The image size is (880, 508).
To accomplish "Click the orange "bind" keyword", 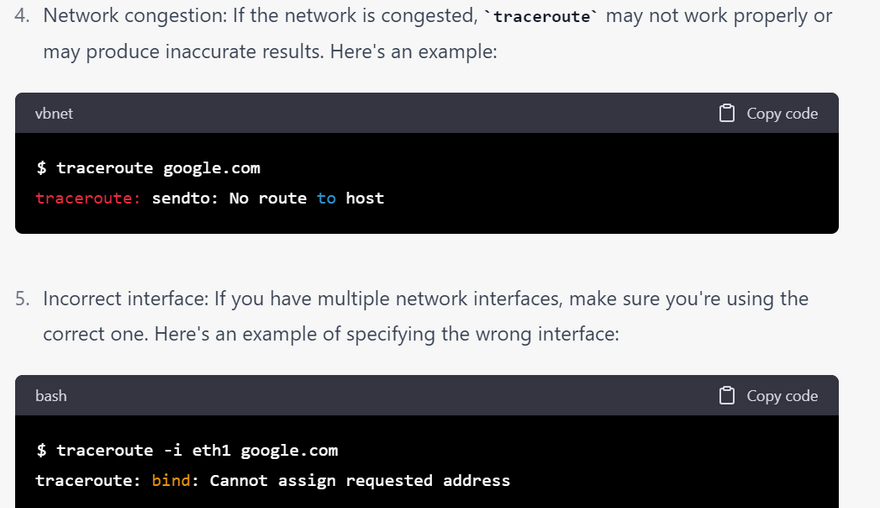I will (x=170, y=481).
